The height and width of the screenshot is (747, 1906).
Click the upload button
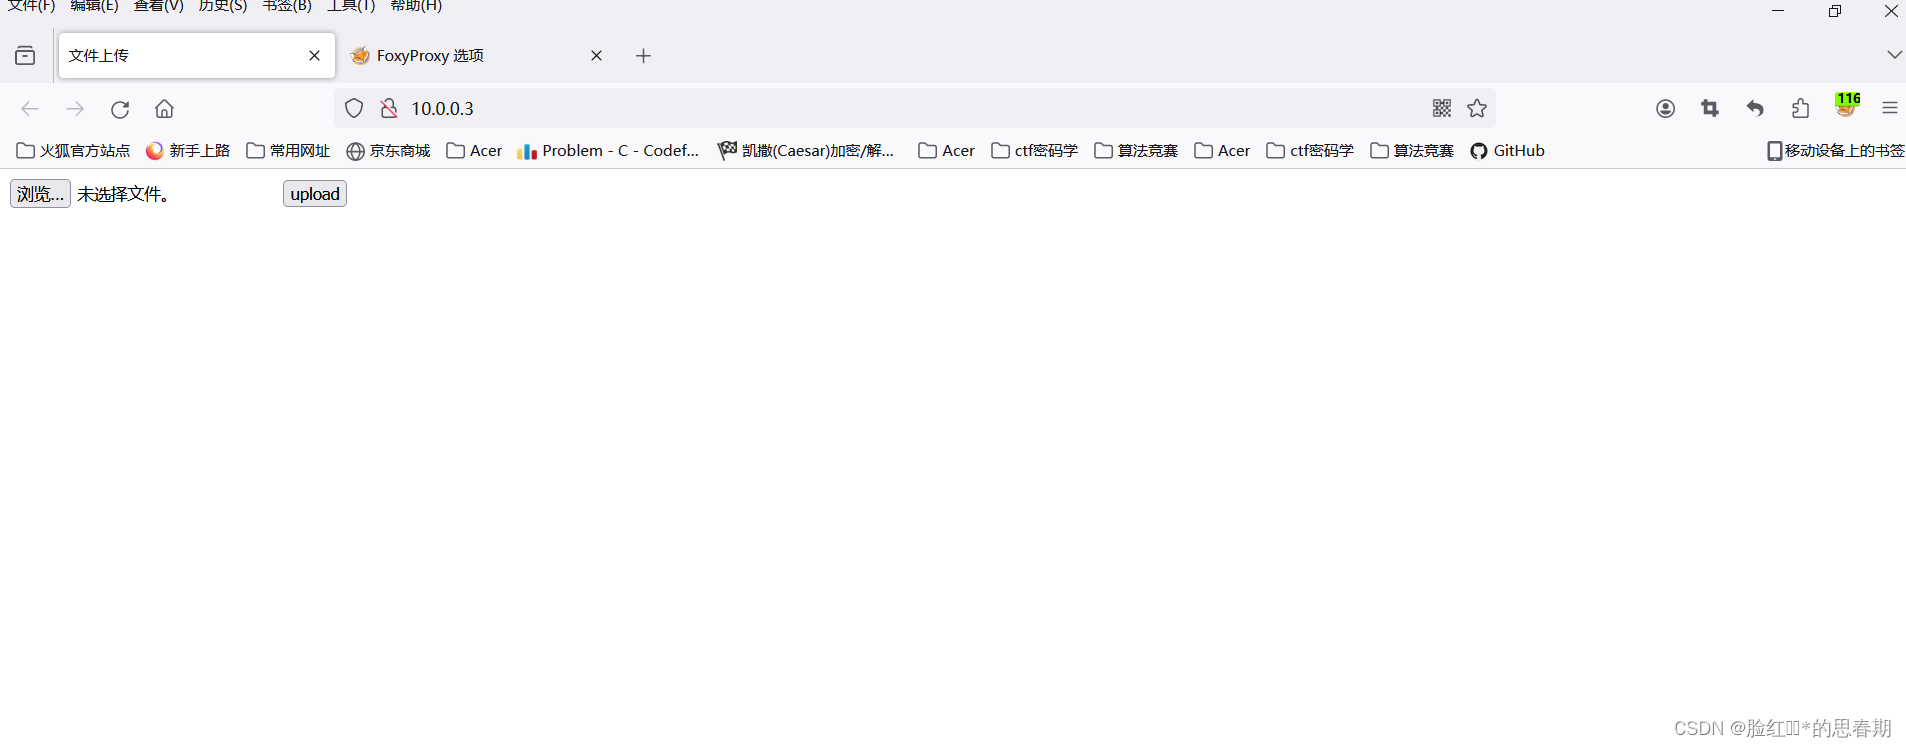click(315, 194)
